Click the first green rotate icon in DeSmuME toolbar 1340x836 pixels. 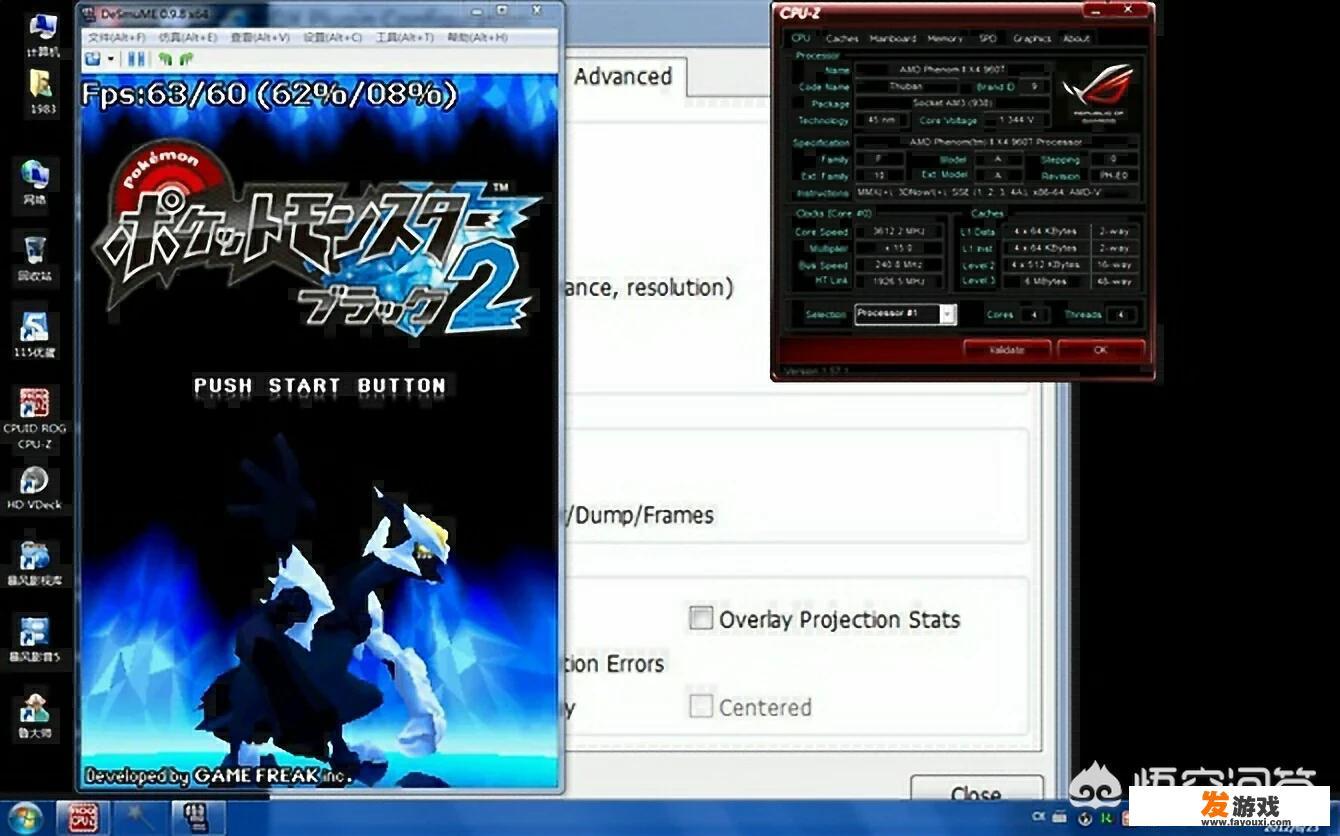[x=165, y=60]
